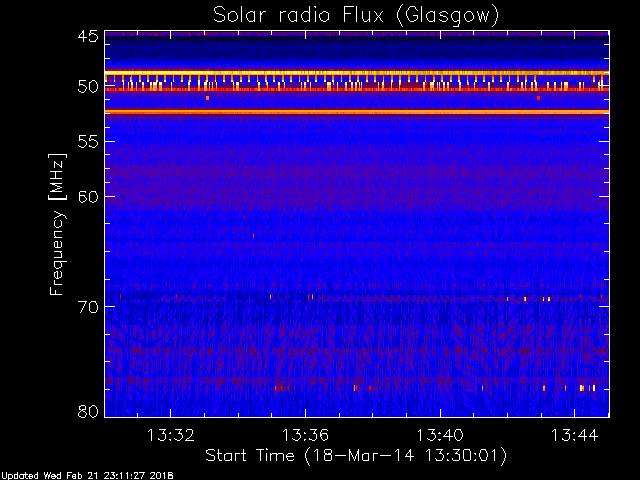Viewport: 640px width, 480px height.
Task: Click the 'Solar radio Flux (Glasgow)' title
Action: tap(356, 16)
